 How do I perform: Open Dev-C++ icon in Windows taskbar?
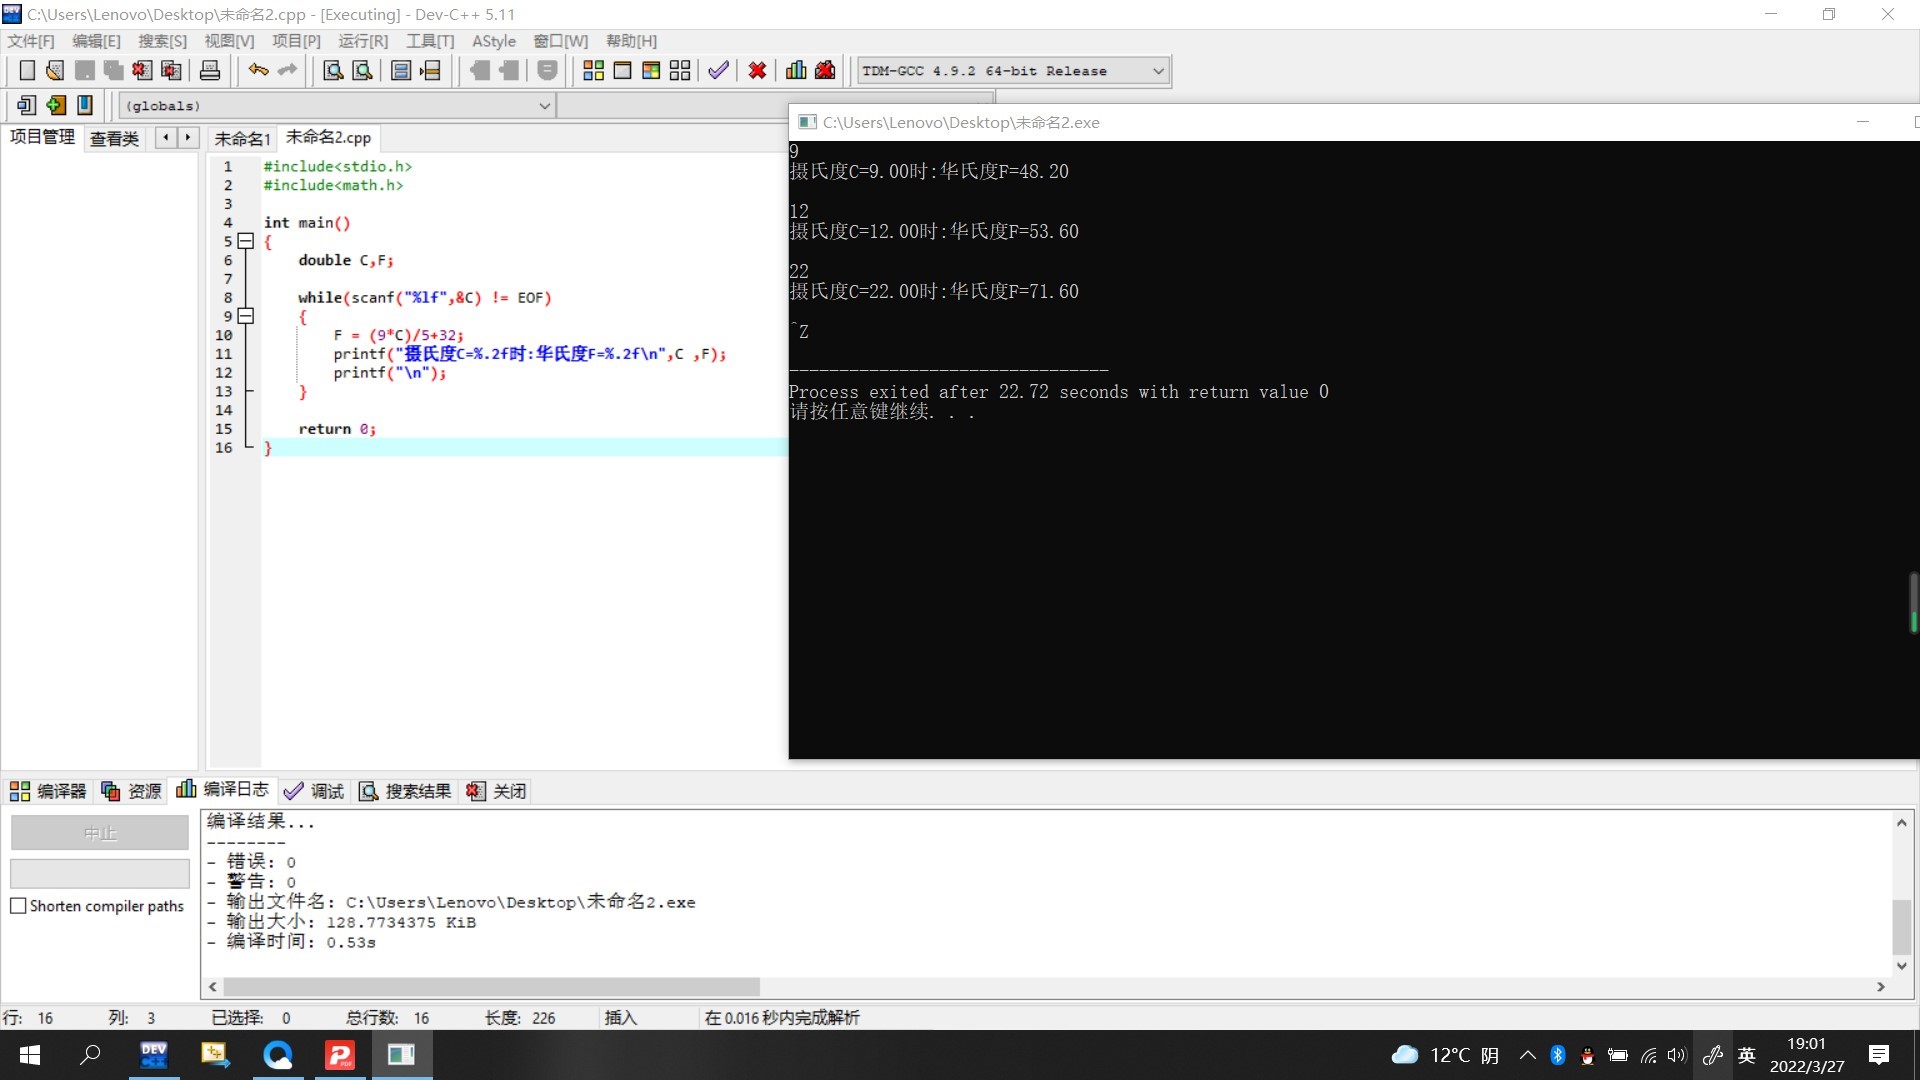(x=154, y=1055)
